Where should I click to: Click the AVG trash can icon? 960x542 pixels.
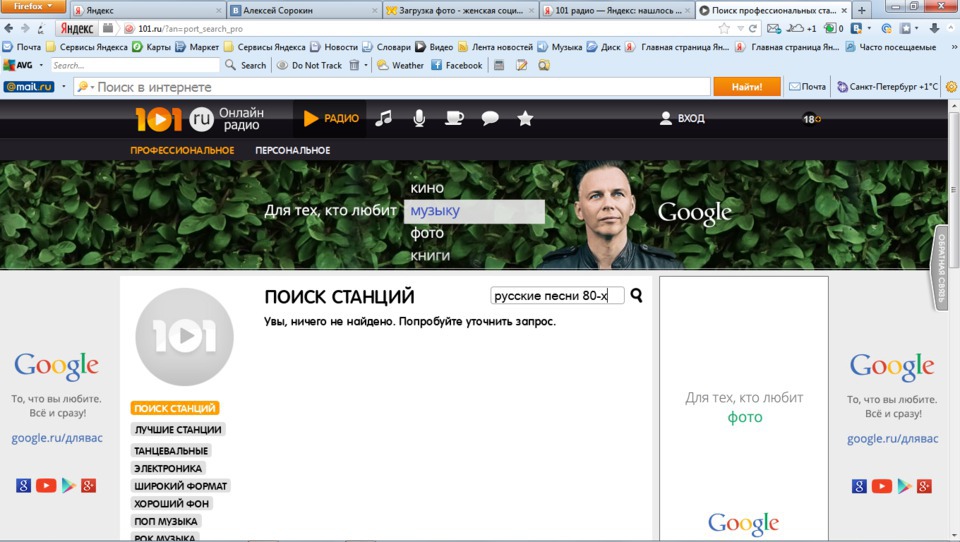pyautogui.click(x=354, y=65)
